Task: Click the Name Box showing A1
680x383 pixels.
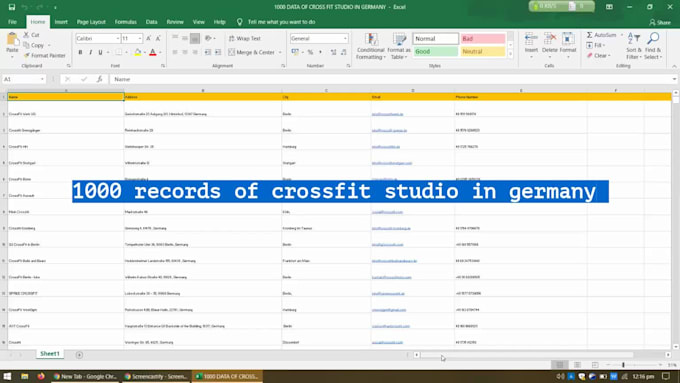Action: [23, 79]
